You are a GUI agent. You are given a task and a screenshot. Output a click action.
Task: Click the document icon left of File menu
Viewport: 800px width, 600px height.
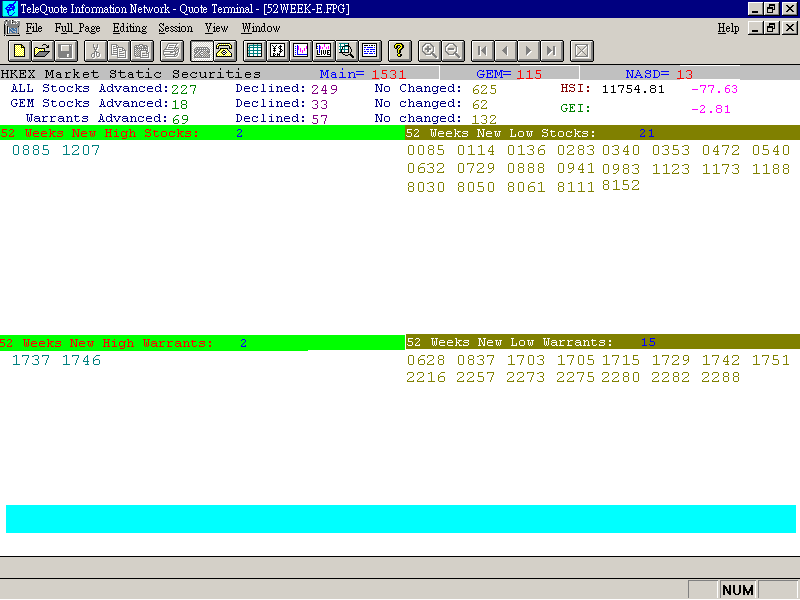[12, 28]
